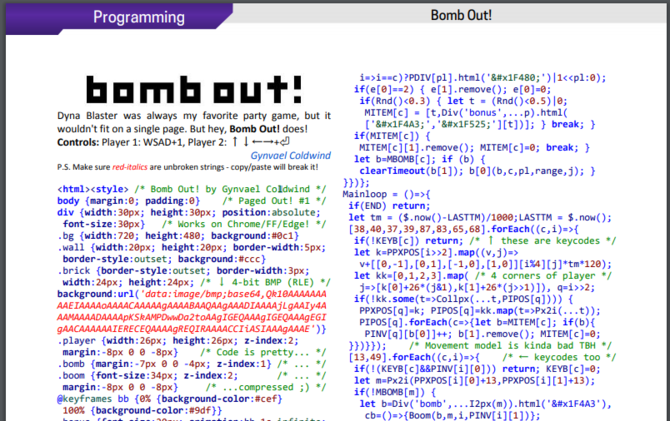Click the "if(!kk.some(t=>Collpx" code line

463,299
